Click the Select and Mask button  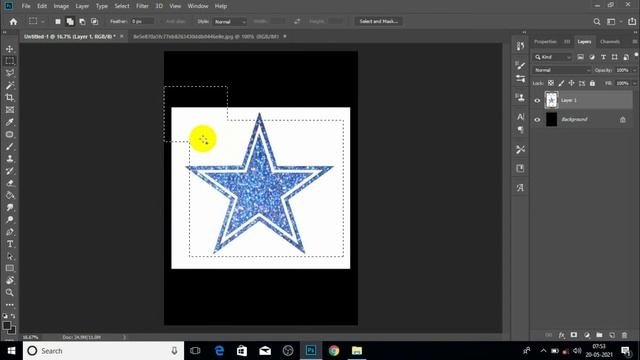pyautogui.click(x=379, y=21)
